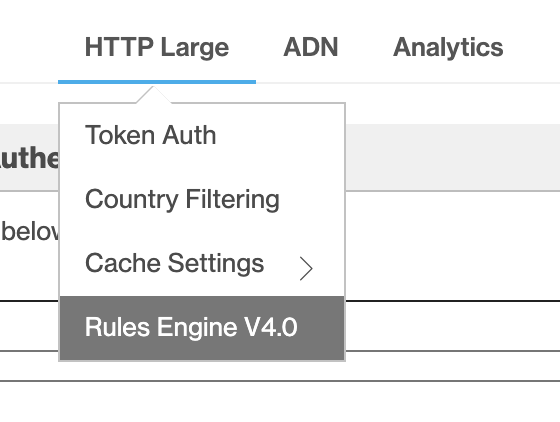
Task: Choose Country Filtering menu entry
Action: (x=202, y=200)
